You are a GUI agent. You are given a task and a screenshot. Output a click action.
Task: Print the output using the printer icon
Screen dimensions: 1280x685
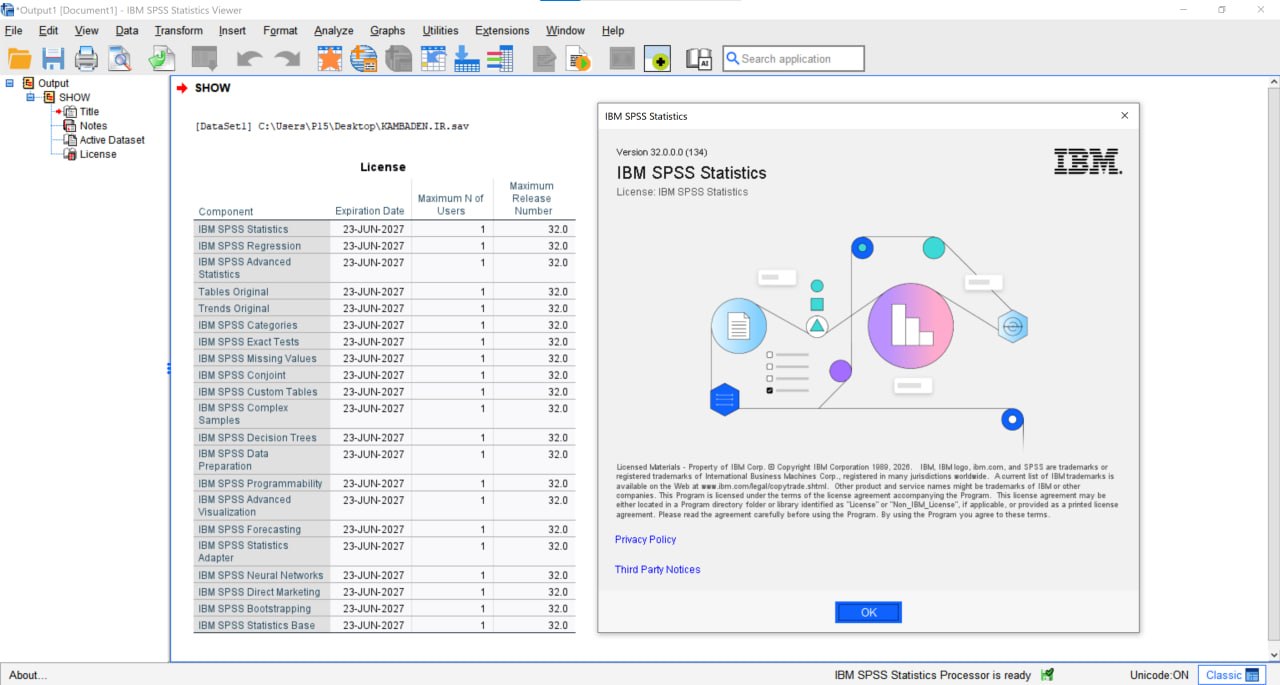[86, 59]
